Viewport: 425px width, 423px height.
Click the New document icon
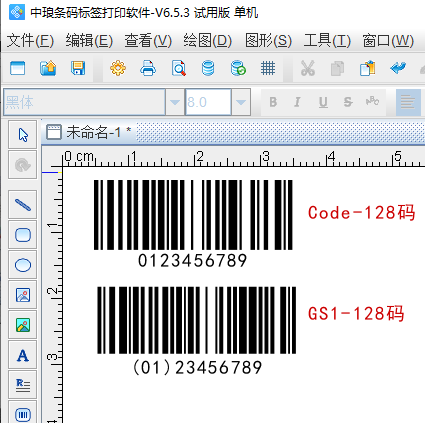(18, 68)
